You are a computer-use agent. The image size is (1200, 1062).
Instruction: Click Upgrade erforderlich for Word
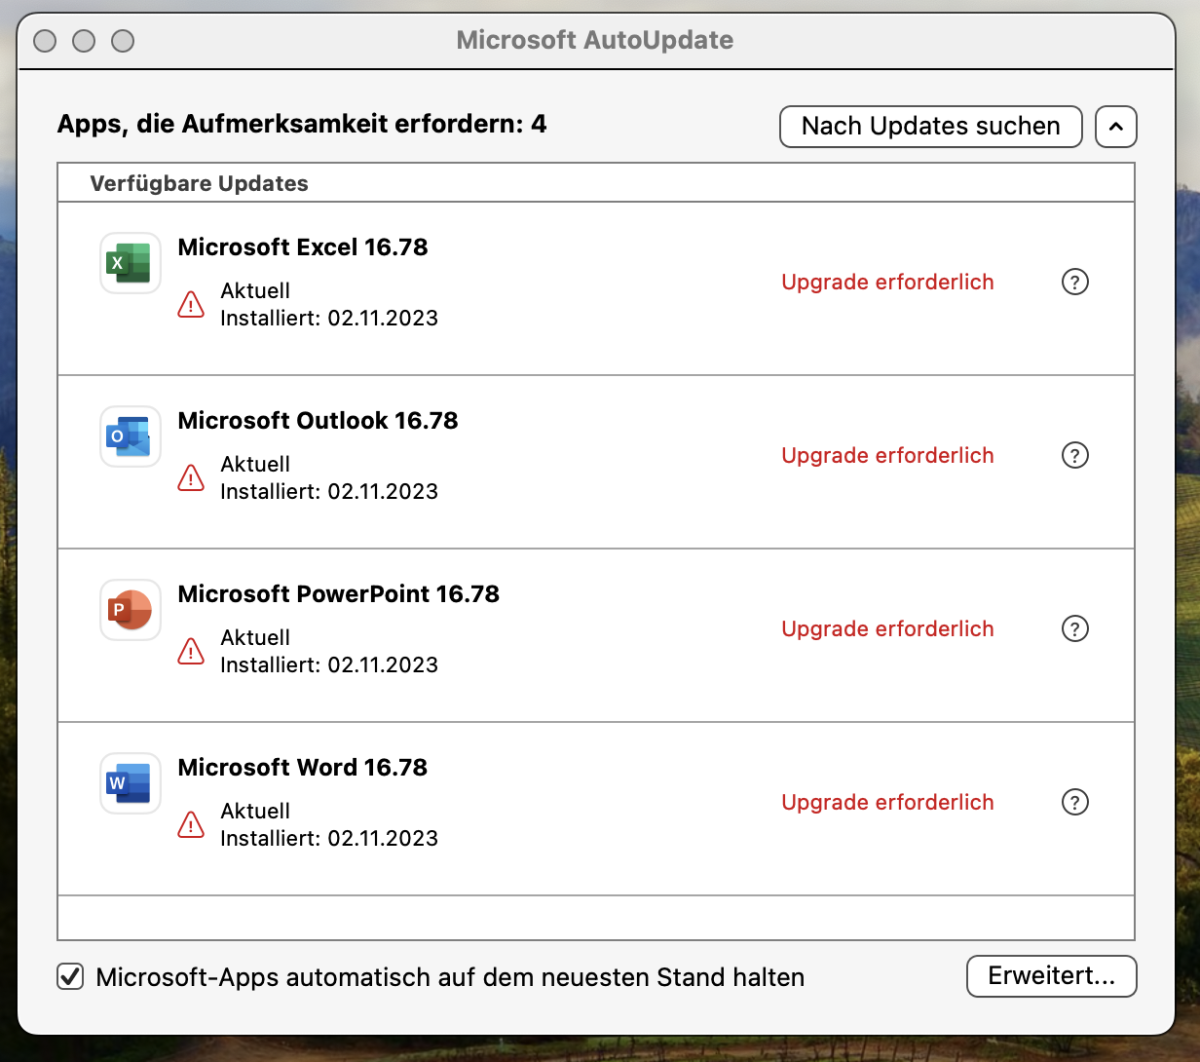(887, 801)
